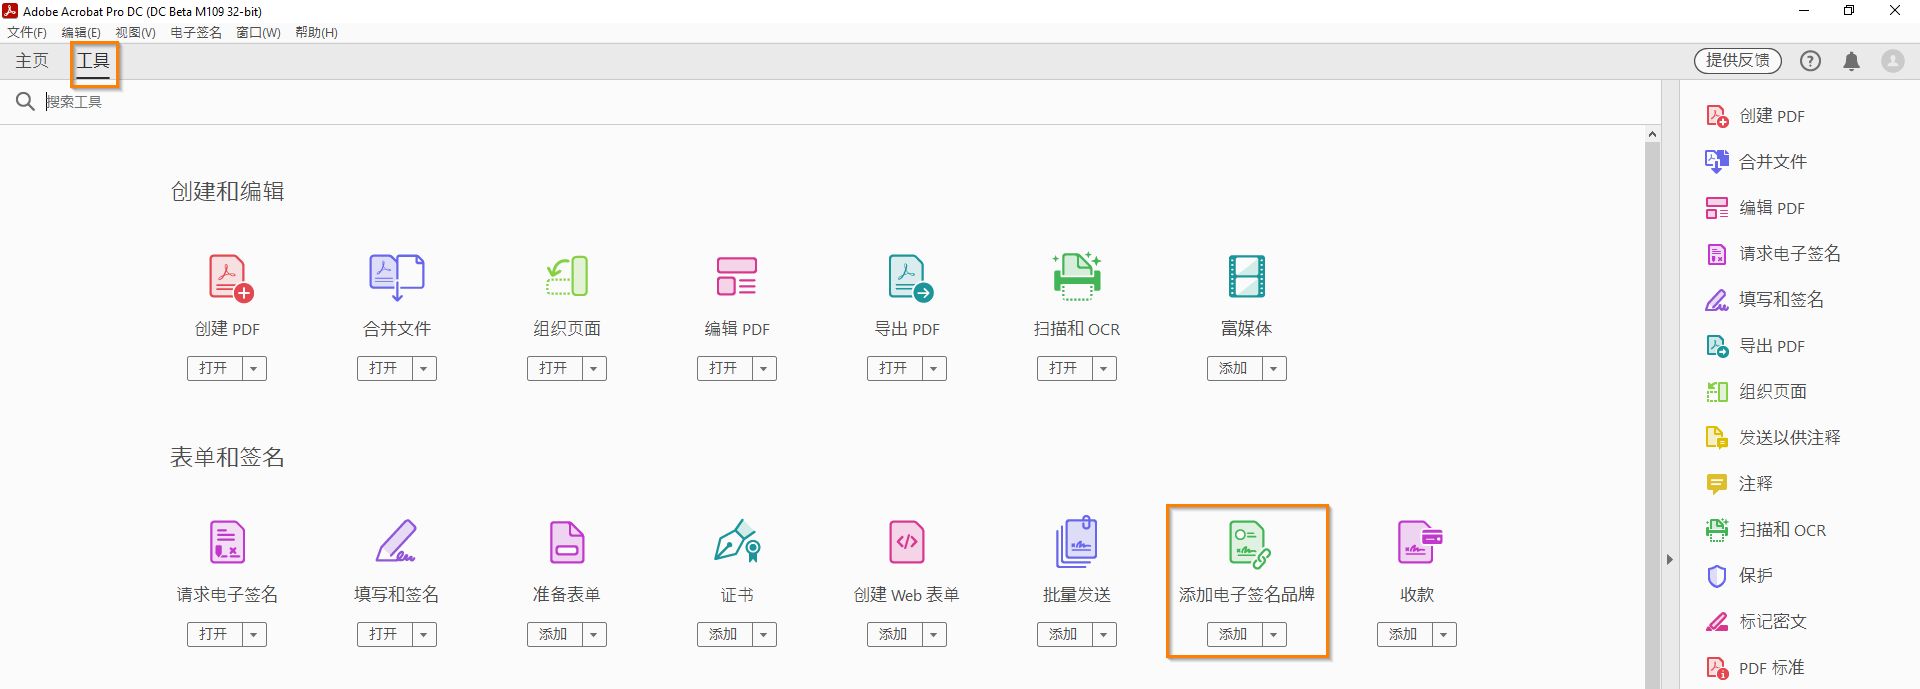The image size is (1920, 689).
Task: Expand dropdown arrow under 证书
Action: click(x=764, y=635)
